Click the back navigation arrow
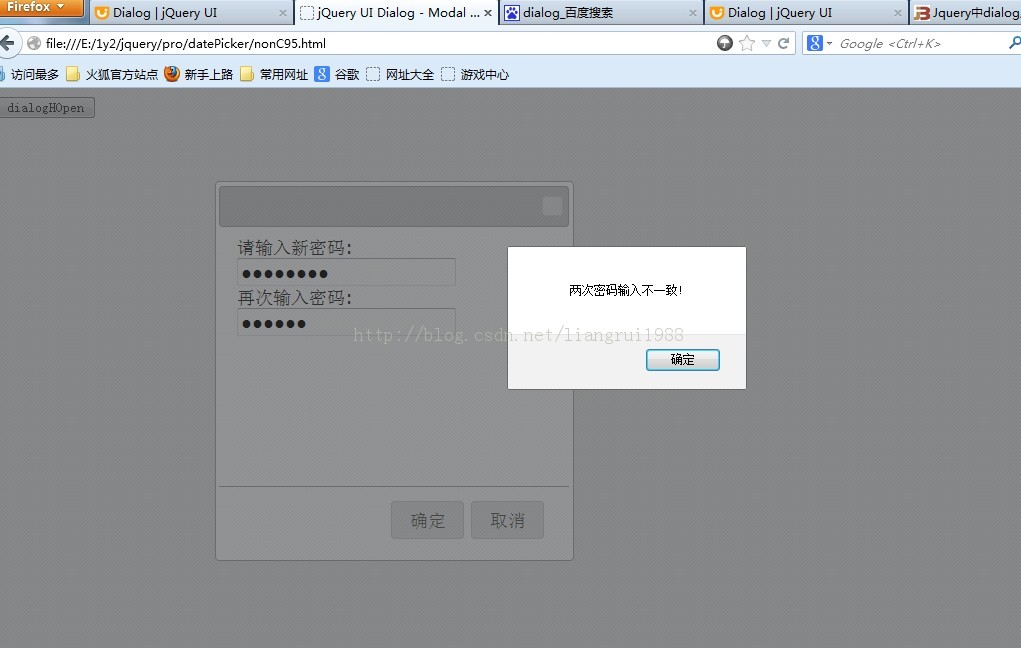The height and width of the screenshot is (648, 1021). coord(12,43)
